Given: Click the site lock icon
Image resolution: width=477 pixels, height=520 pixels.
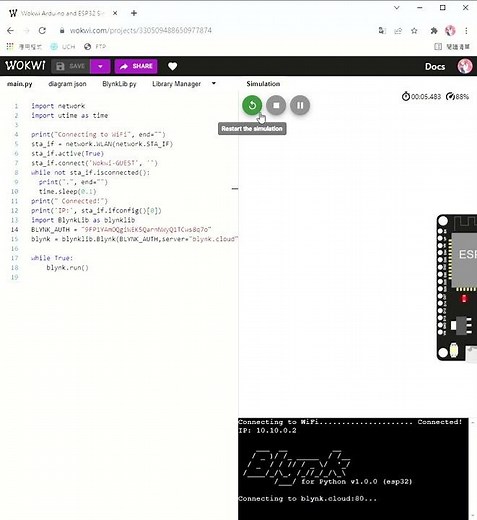Looking at the screenshot, I should tap(62, 31).
